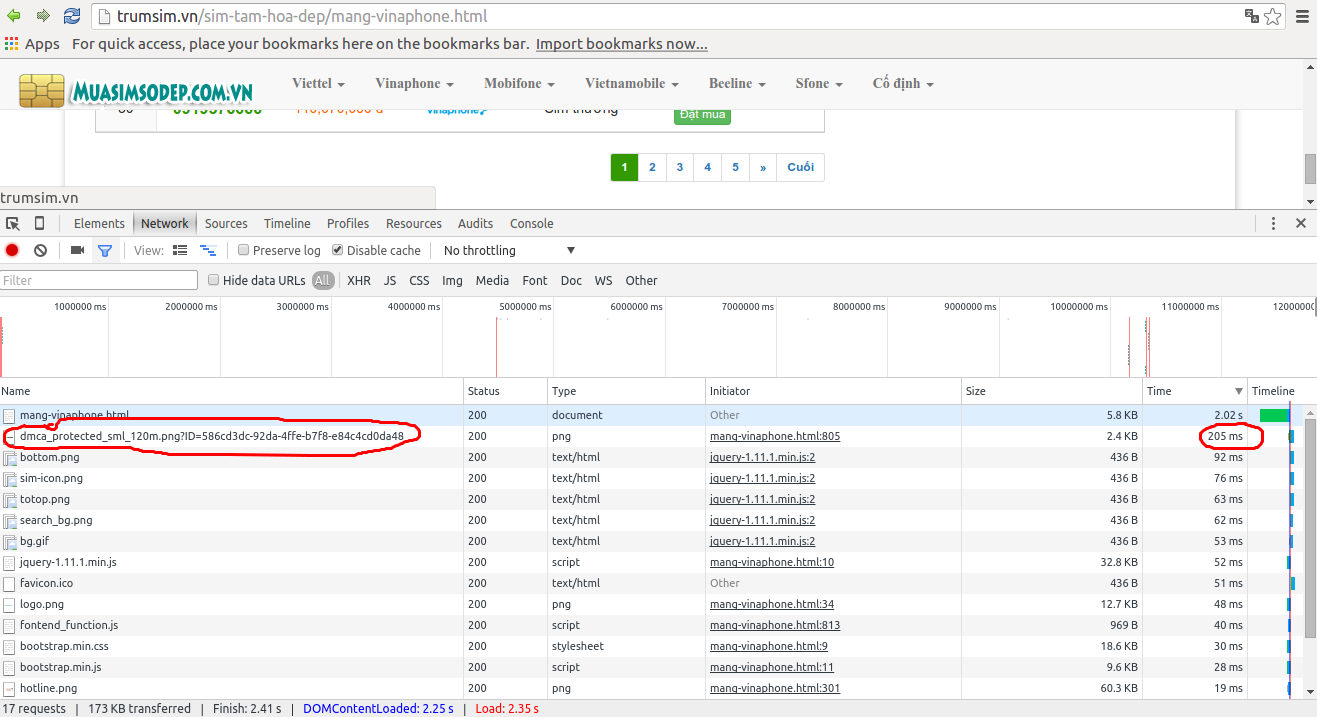This screenshot has height=717, width=1317.
Task: Toggle device mode phone icon
Action: pos(40,223)
